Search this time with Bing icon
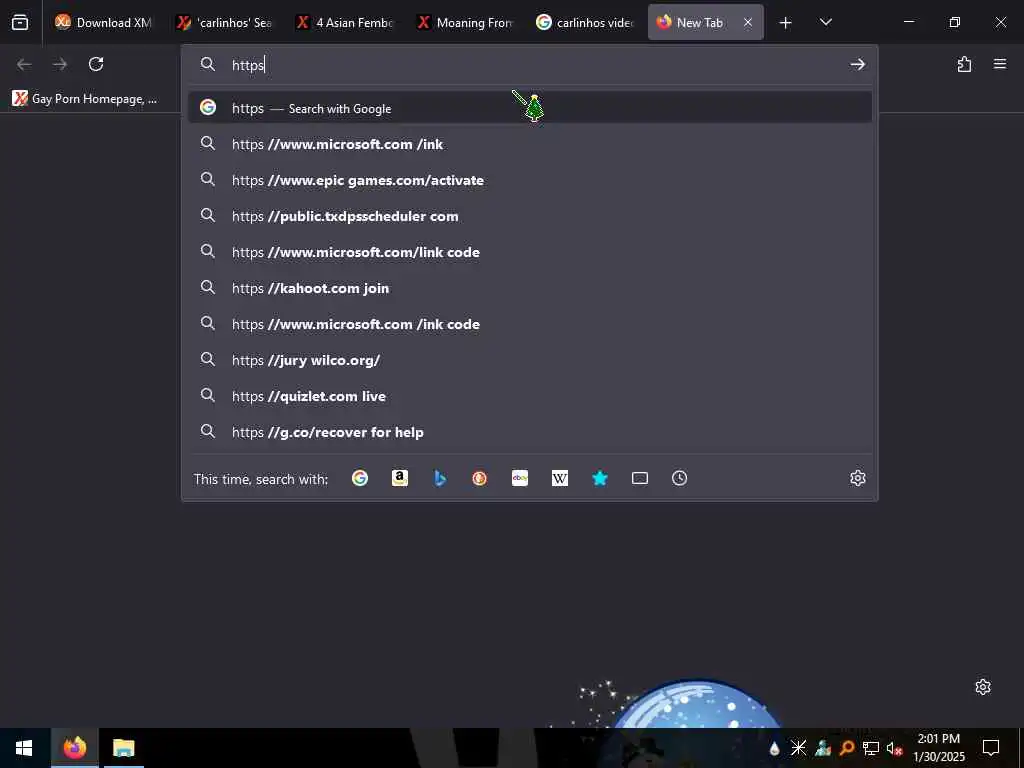1024x768 pixels. (x=440, y=478)
